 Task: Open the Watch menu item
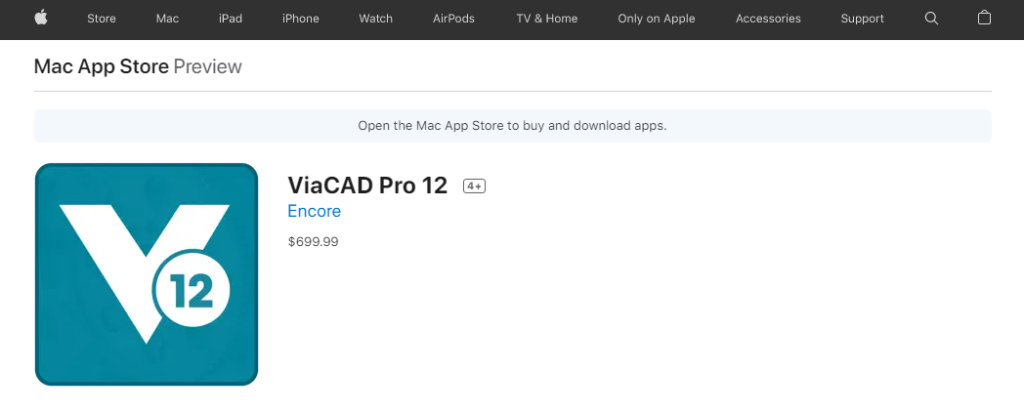[x=376, y=18]
